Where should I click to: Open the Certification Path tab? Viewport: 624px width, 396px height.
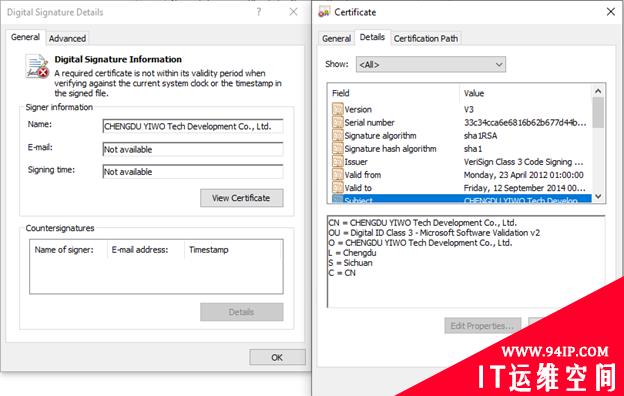tap(426, 39)
